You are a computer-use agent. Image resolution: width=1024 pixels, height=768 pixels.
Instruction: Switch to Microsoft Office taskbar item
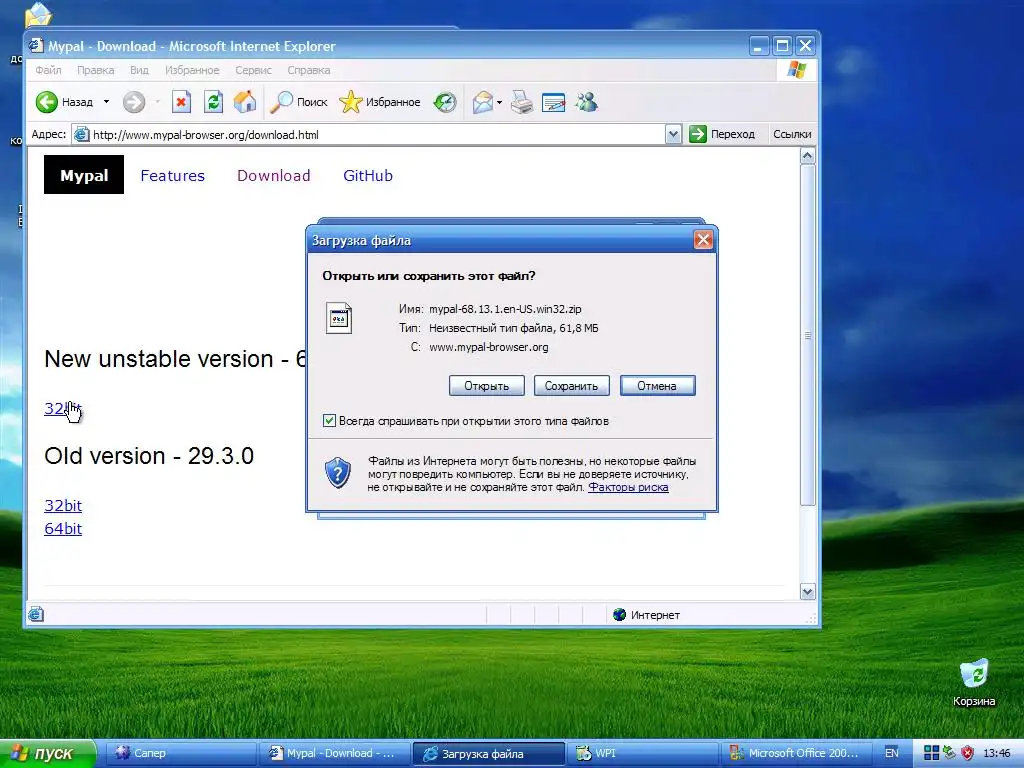pyautogui.click(x=795, y=753)
